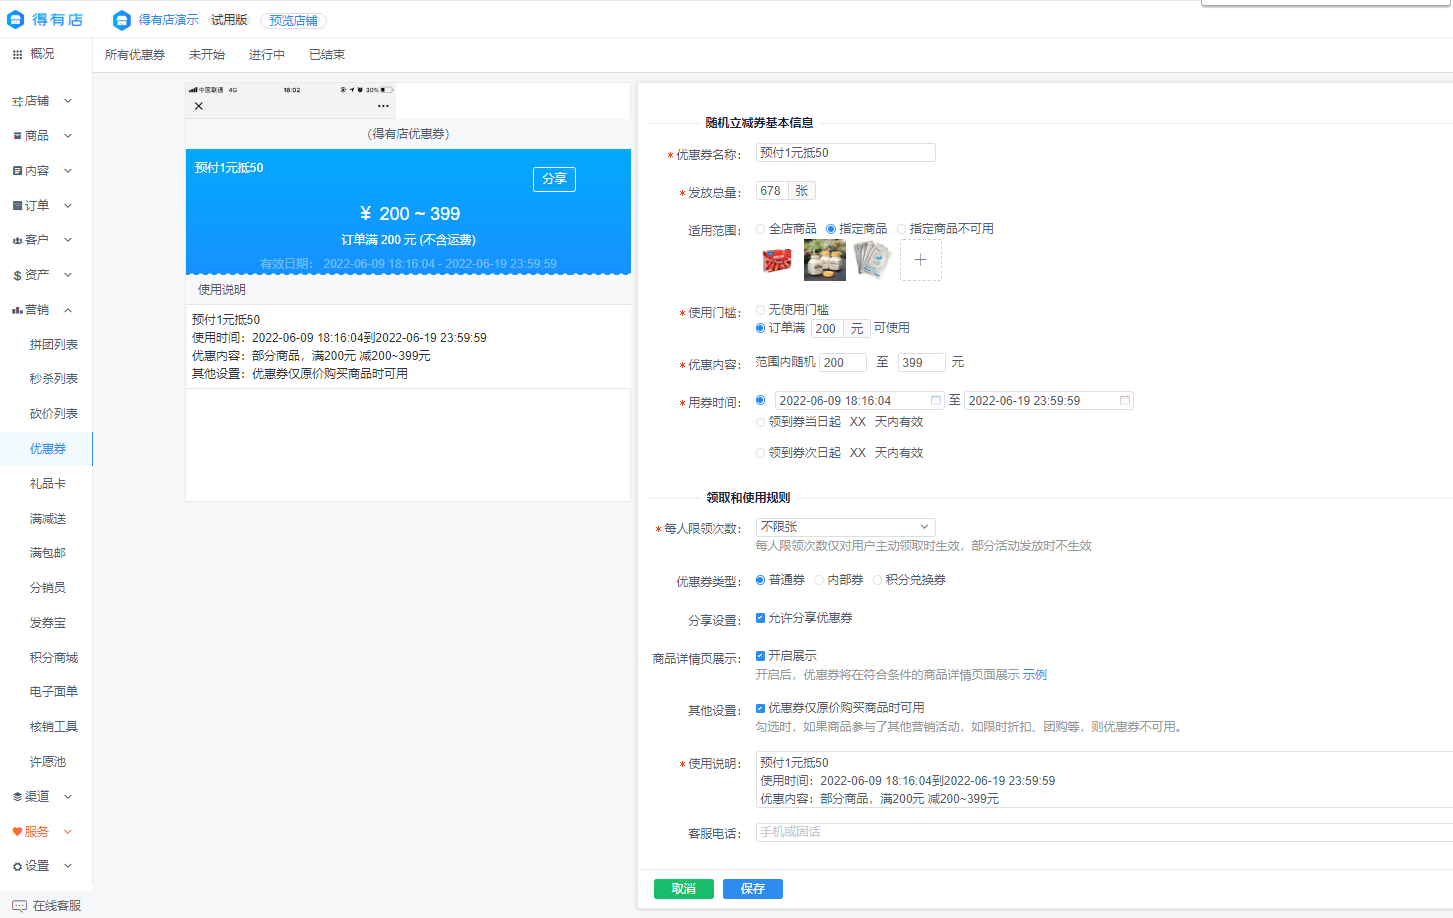Open 秒杀列表 in sidebar
This screenshot has width=1453, height=918.
click(54, 379)
